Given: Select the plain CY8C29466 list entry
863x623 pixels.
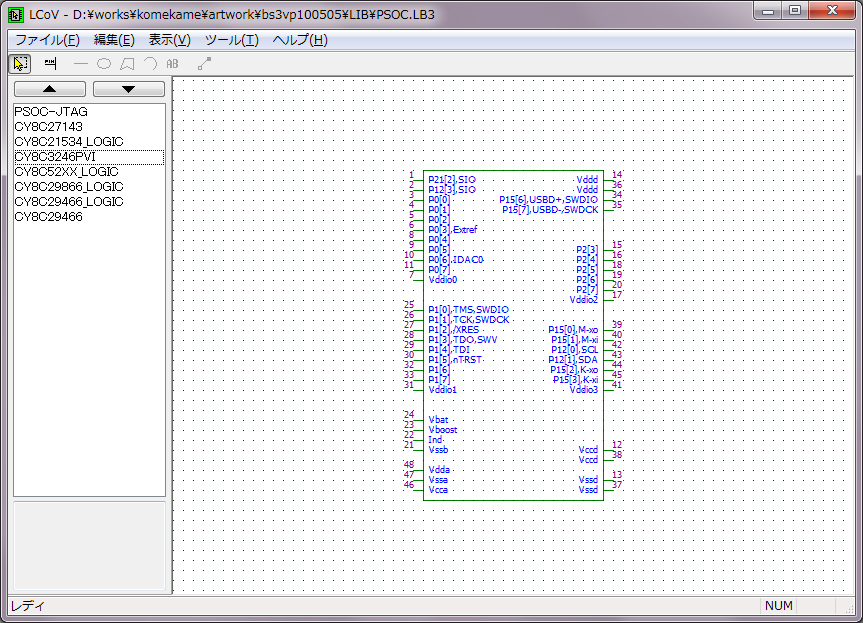Looking at the screenshot, I should coord(89,217).
